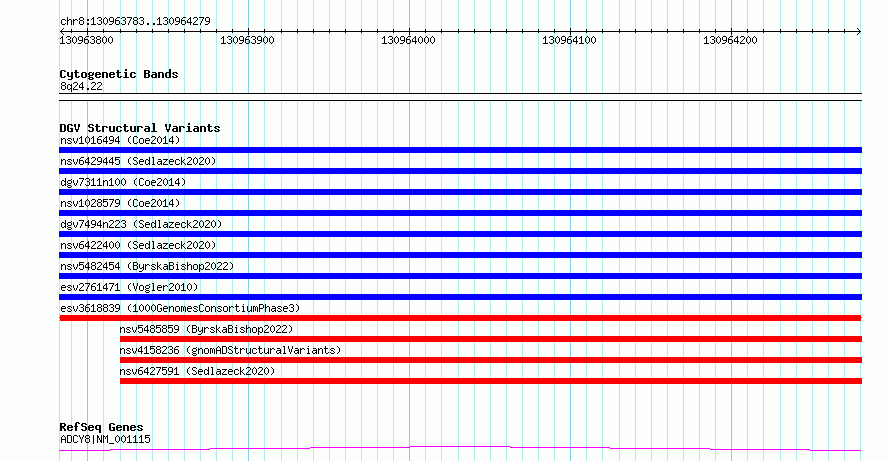This screenshot has width=890, height=461.
Task: Select the blue bar for nsv1016494
Action: tap(460, 150)
